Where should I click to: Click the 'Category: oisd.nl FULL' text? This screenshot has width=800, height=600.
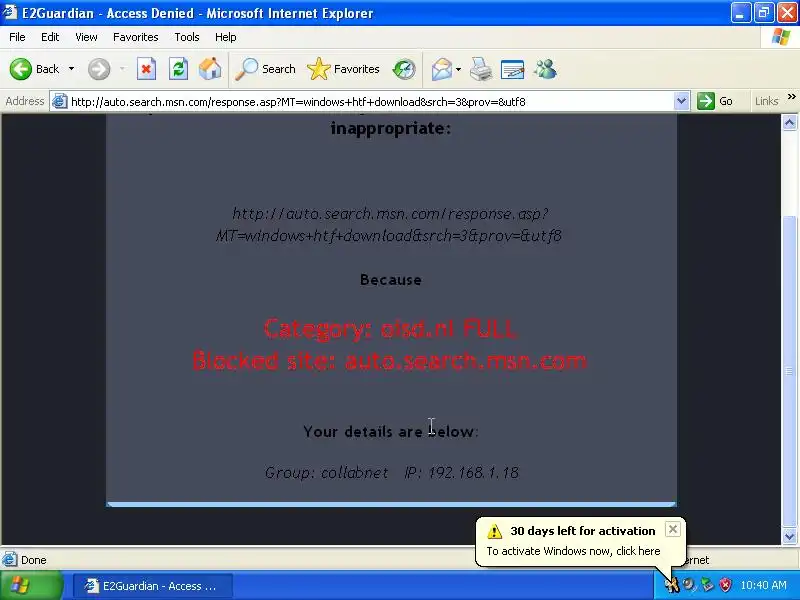click(x=391, y=329)
